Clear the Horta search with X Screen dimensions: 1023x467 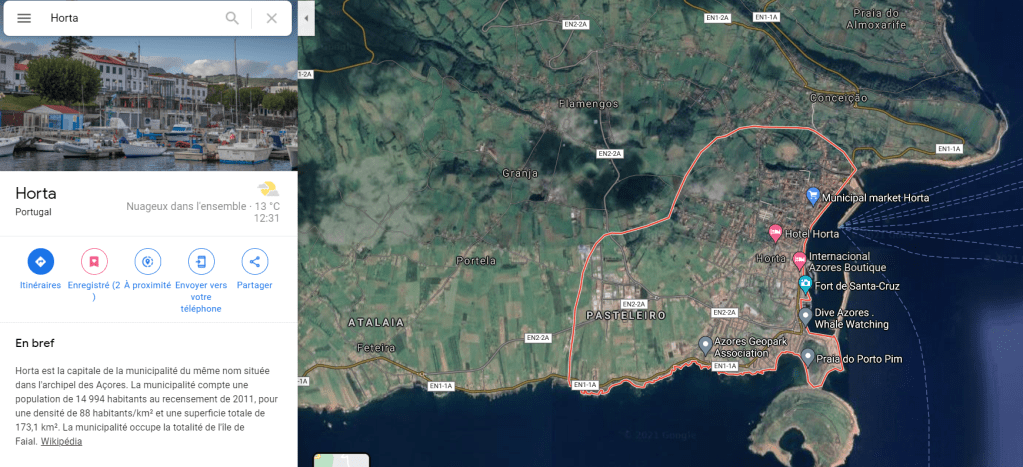pyautogui.click(x=272, y=18)
